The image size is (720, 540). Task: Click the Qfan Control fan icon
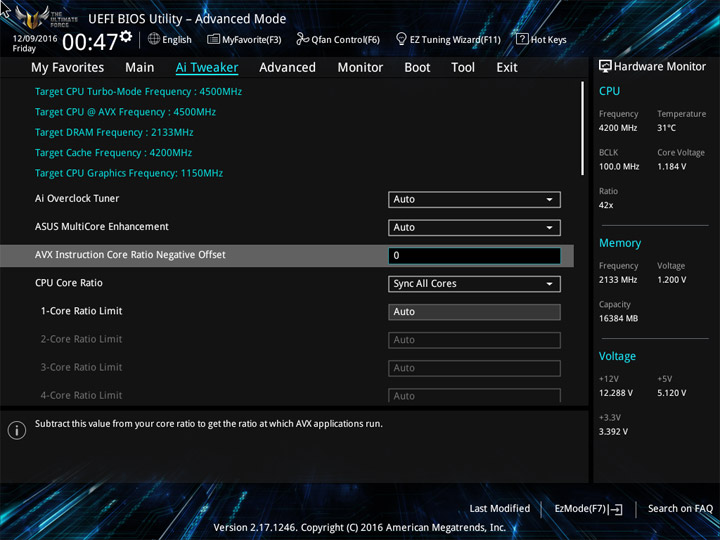point(302,39)
